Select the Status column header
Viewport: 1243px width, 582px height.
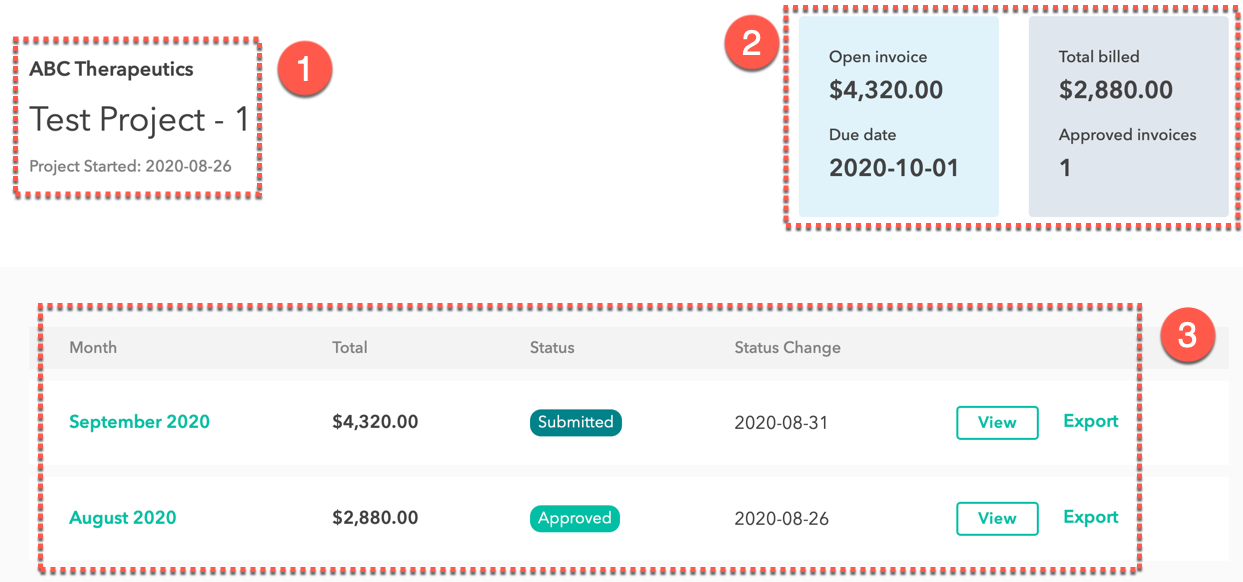pos(552,348)
